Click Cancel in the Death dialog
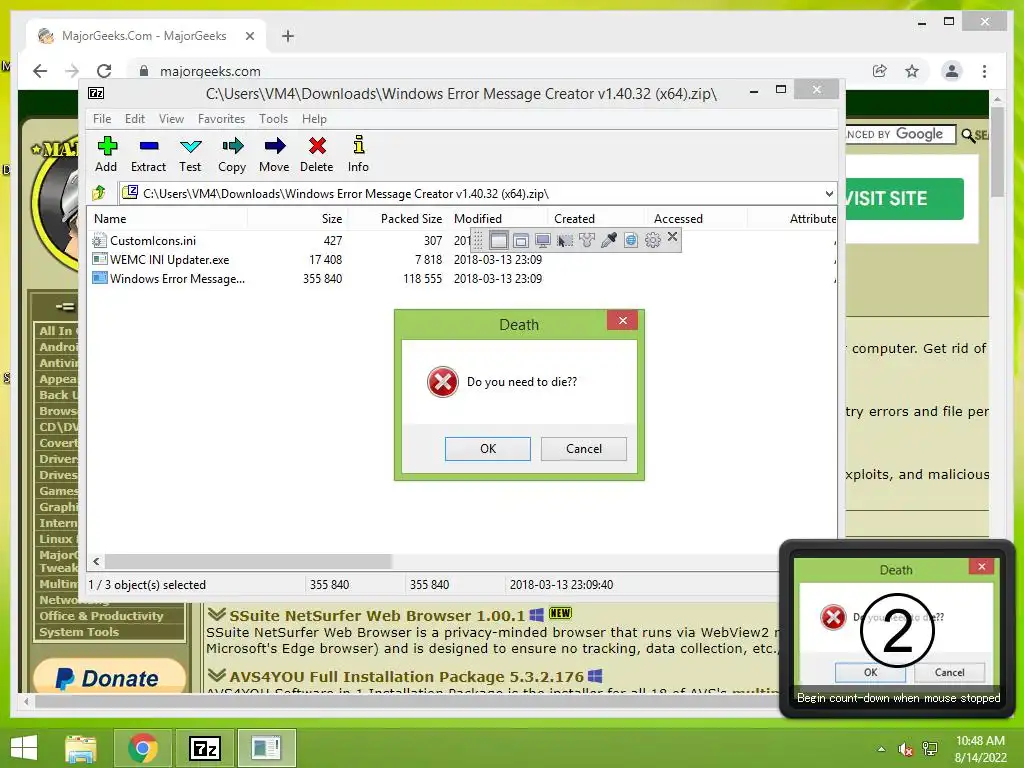 click(584, 449)
